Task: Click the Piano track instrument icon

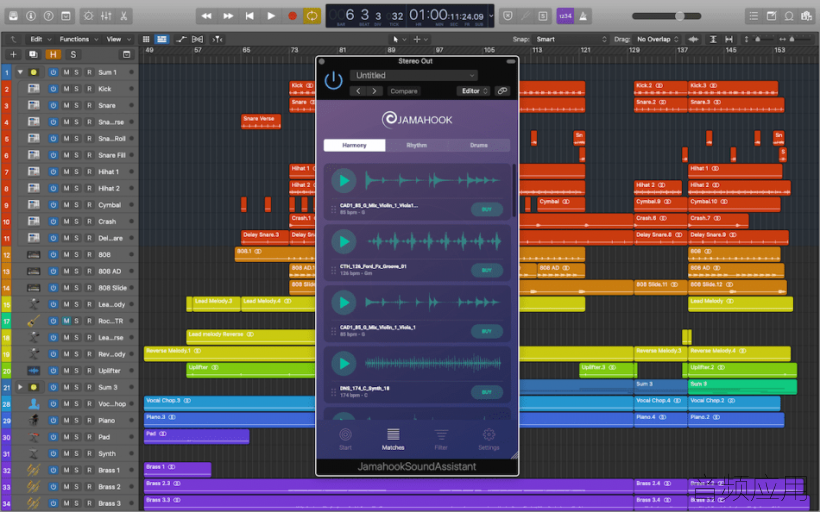Action: tap(34, 420)
